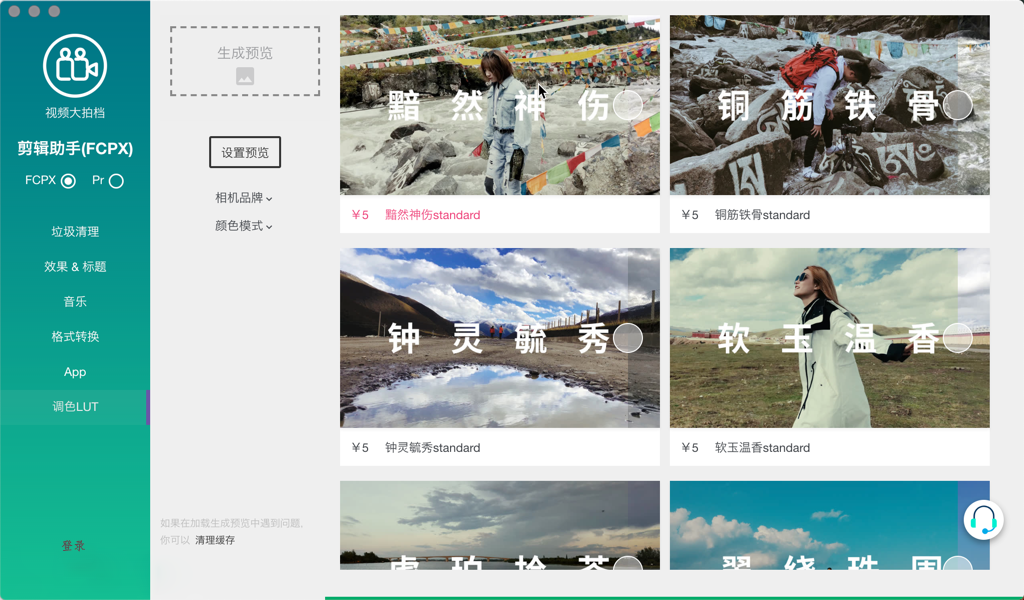
Task: Open the customer support headset icon
Action: 983,520
